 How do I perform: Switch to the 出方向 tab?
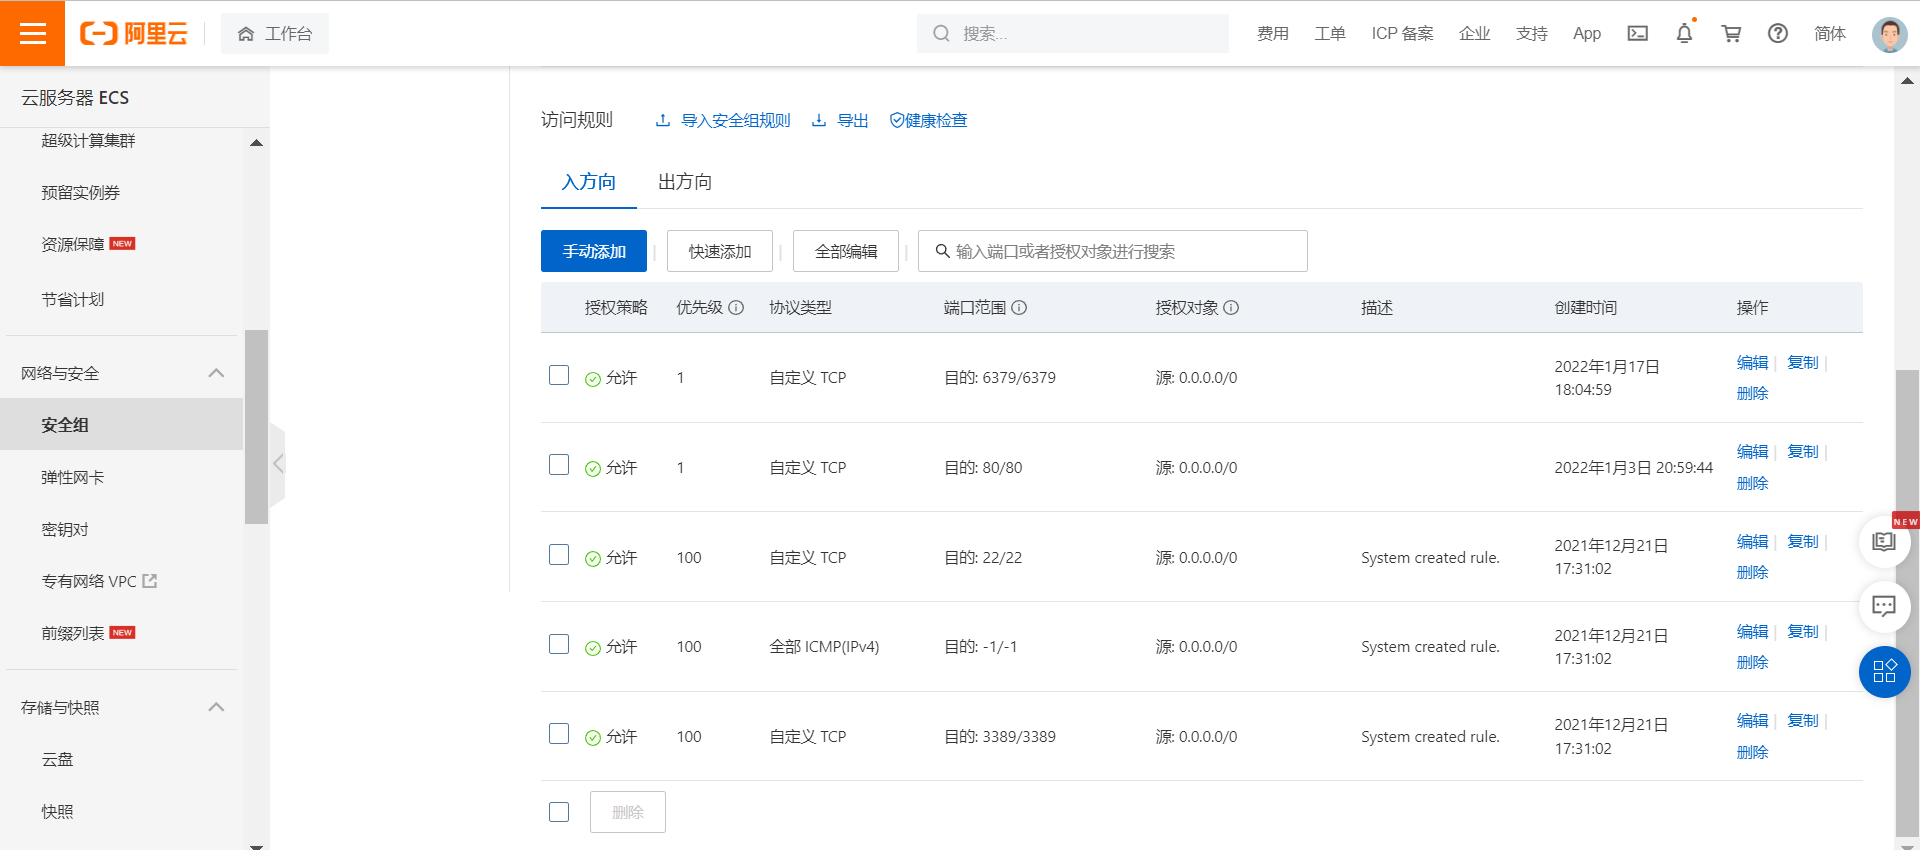click(685, 182)
